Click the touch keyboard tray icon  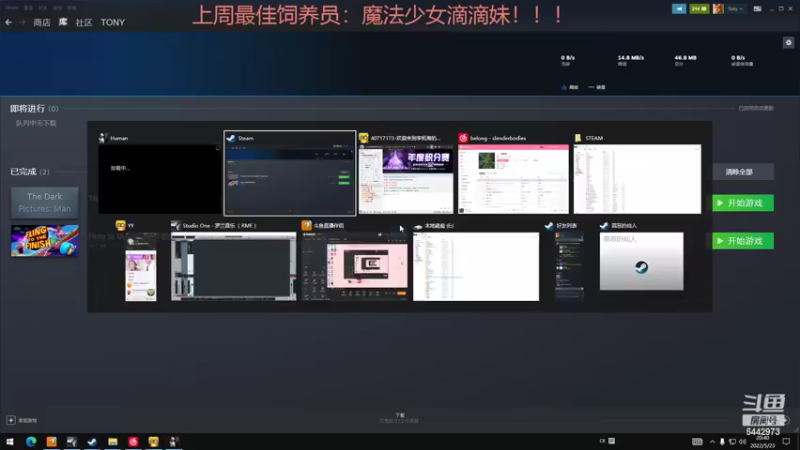[697, 442]
